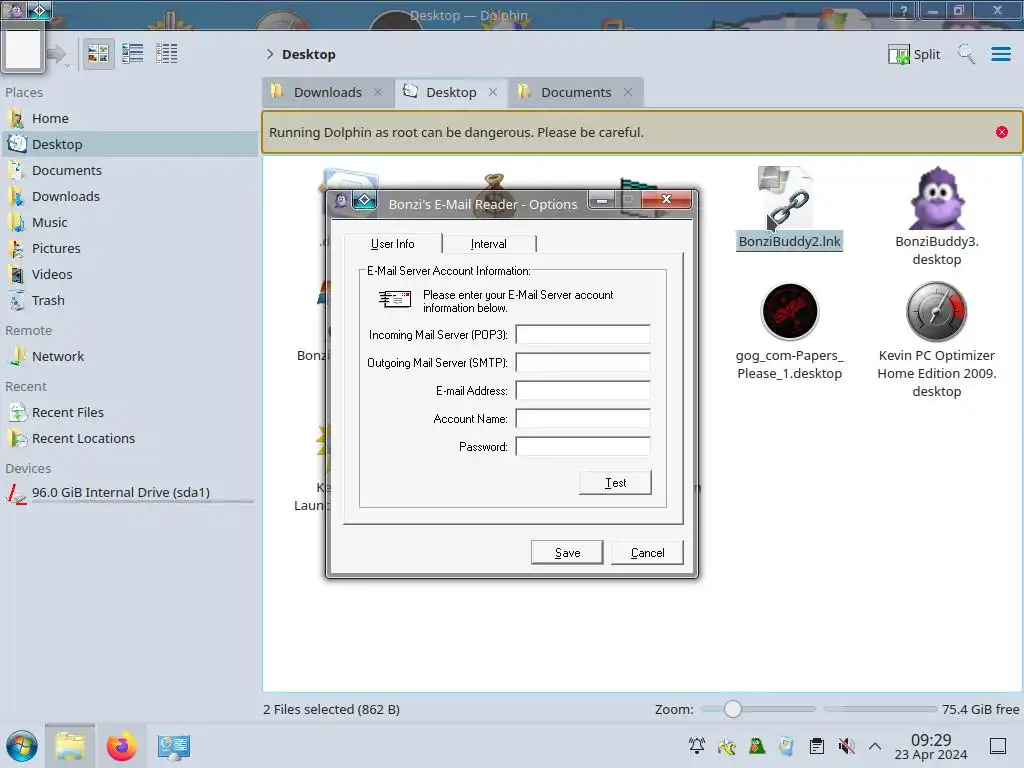Close the Downloads tab

pyautogui.click(x=378, y=92)
